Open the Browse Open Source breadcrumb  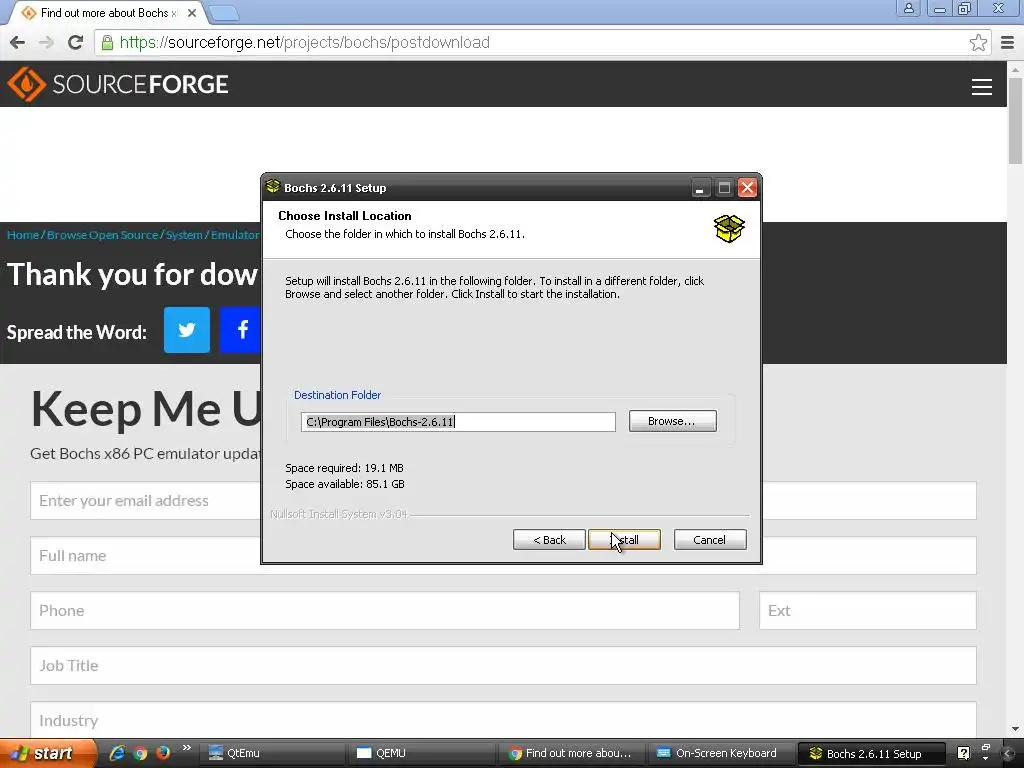point(103,234)
